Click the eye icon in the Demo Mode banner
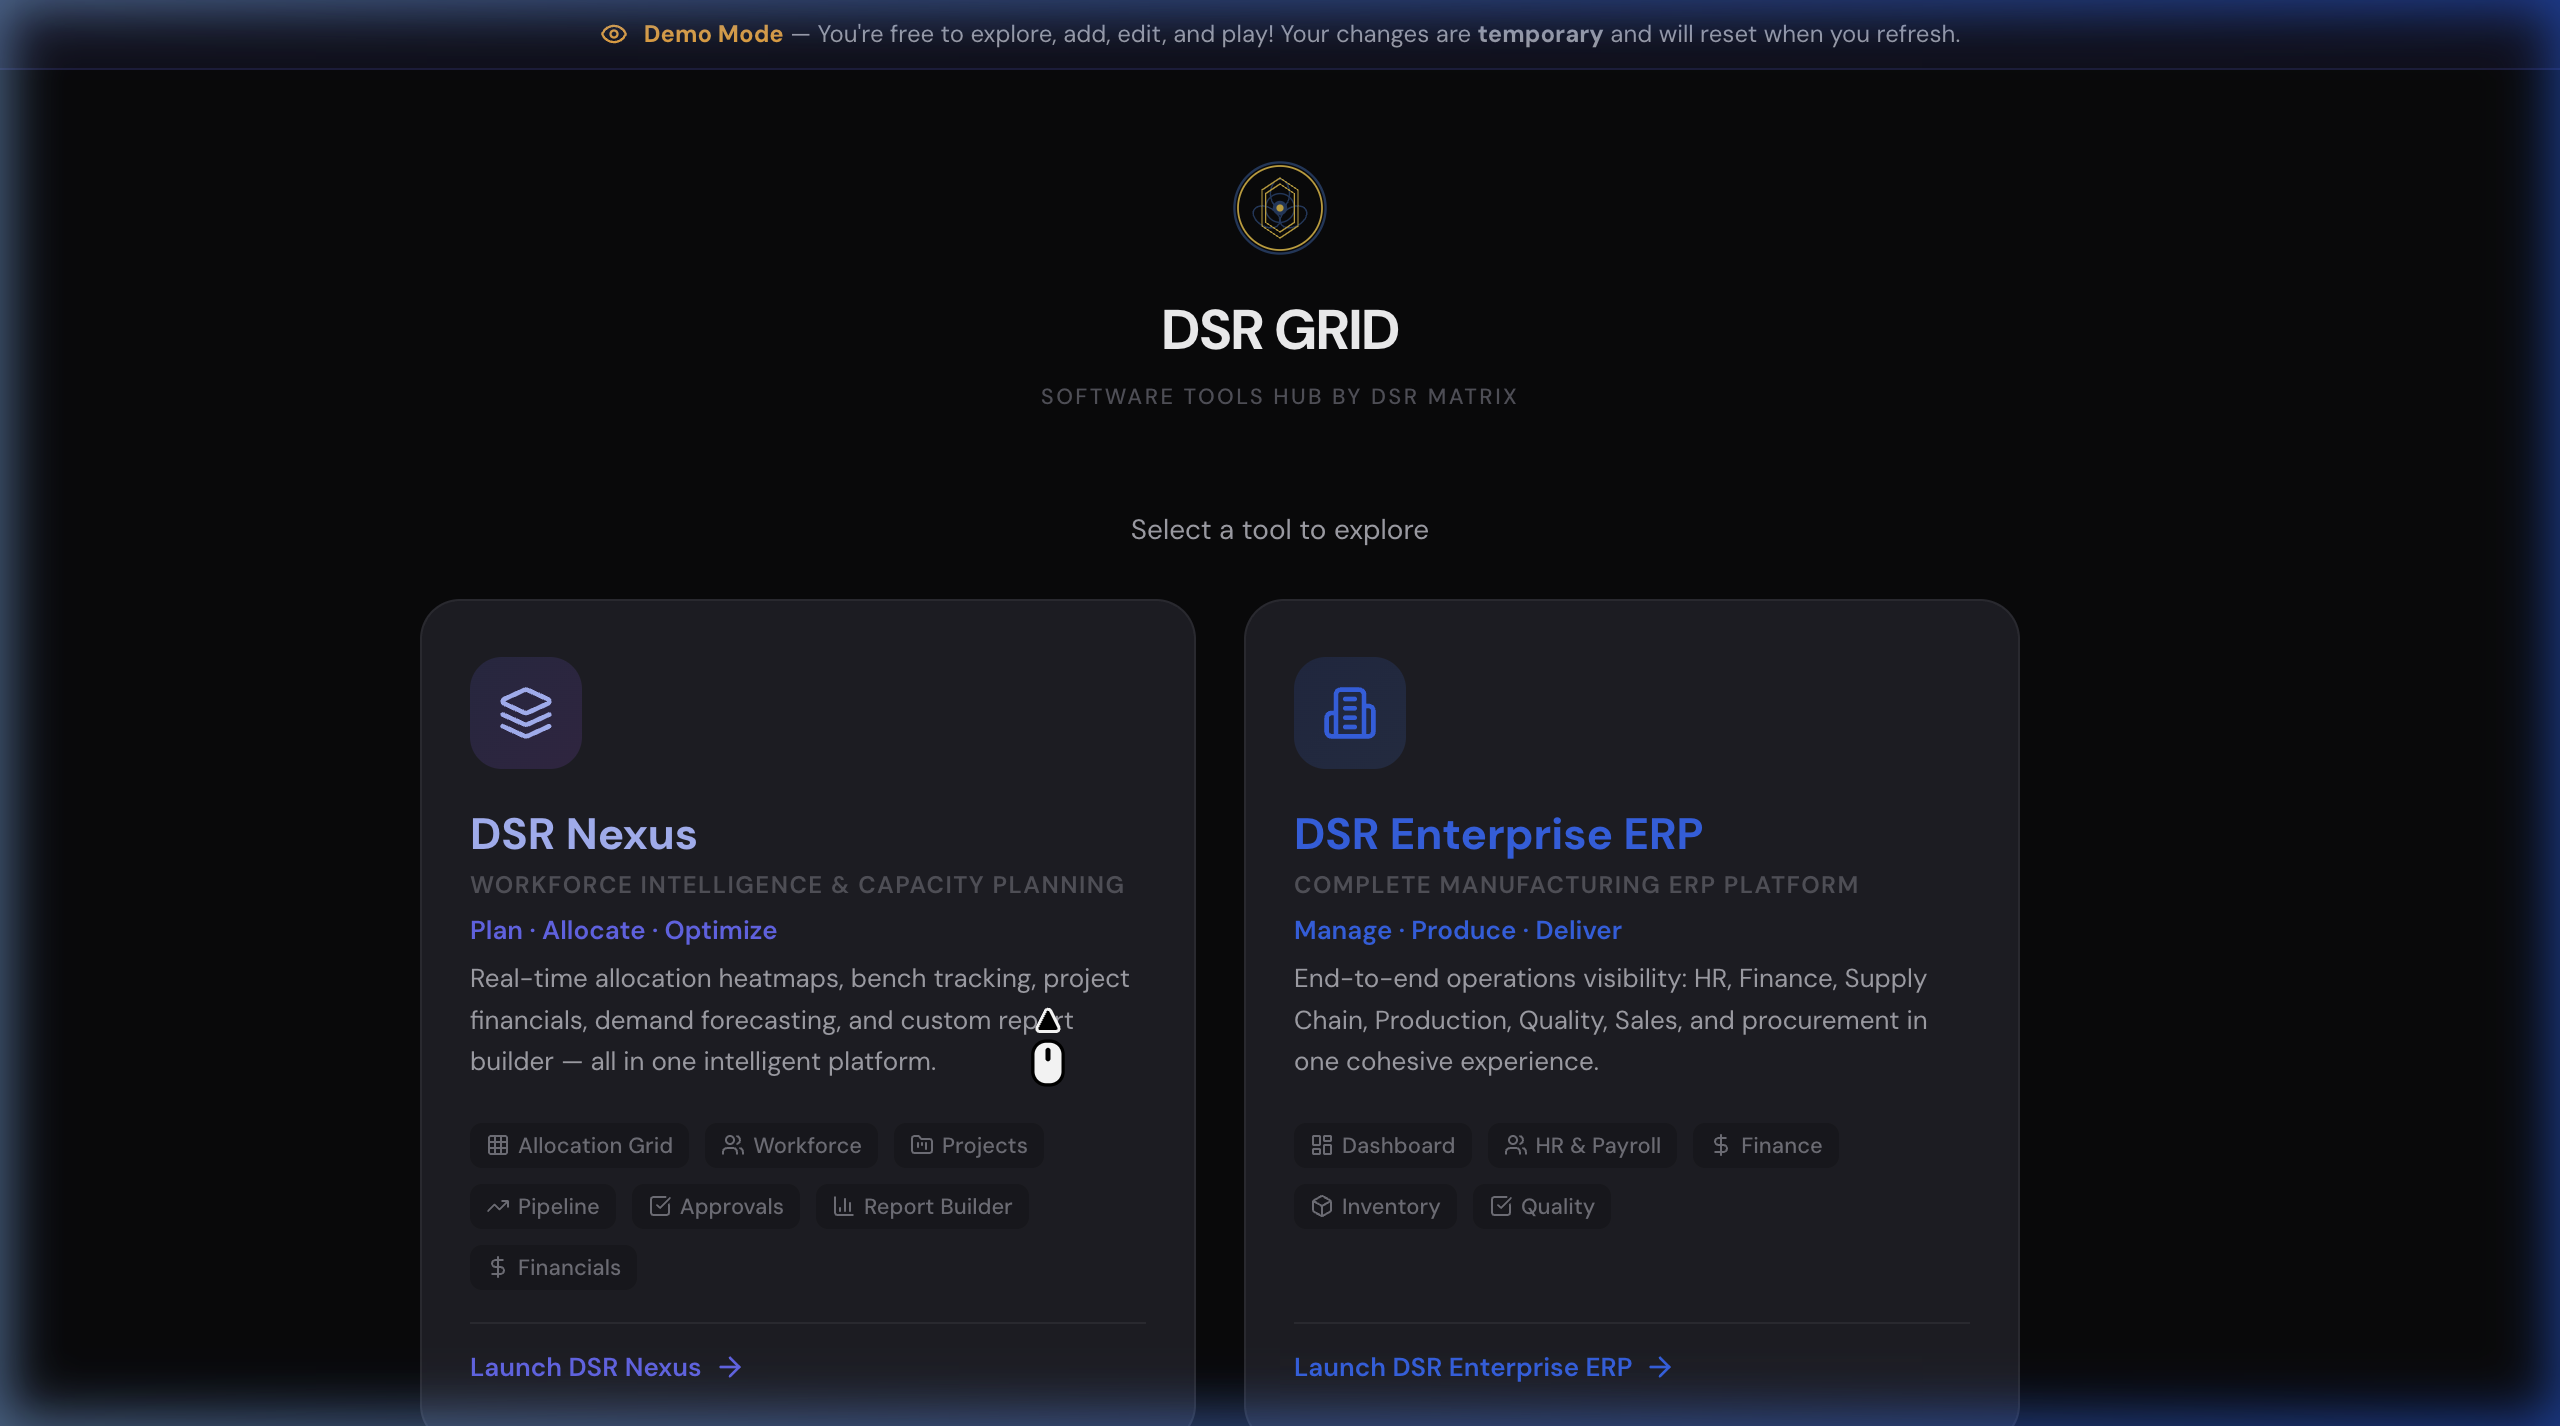This screenshot has height=1426, width=2560. click(613, 34)
